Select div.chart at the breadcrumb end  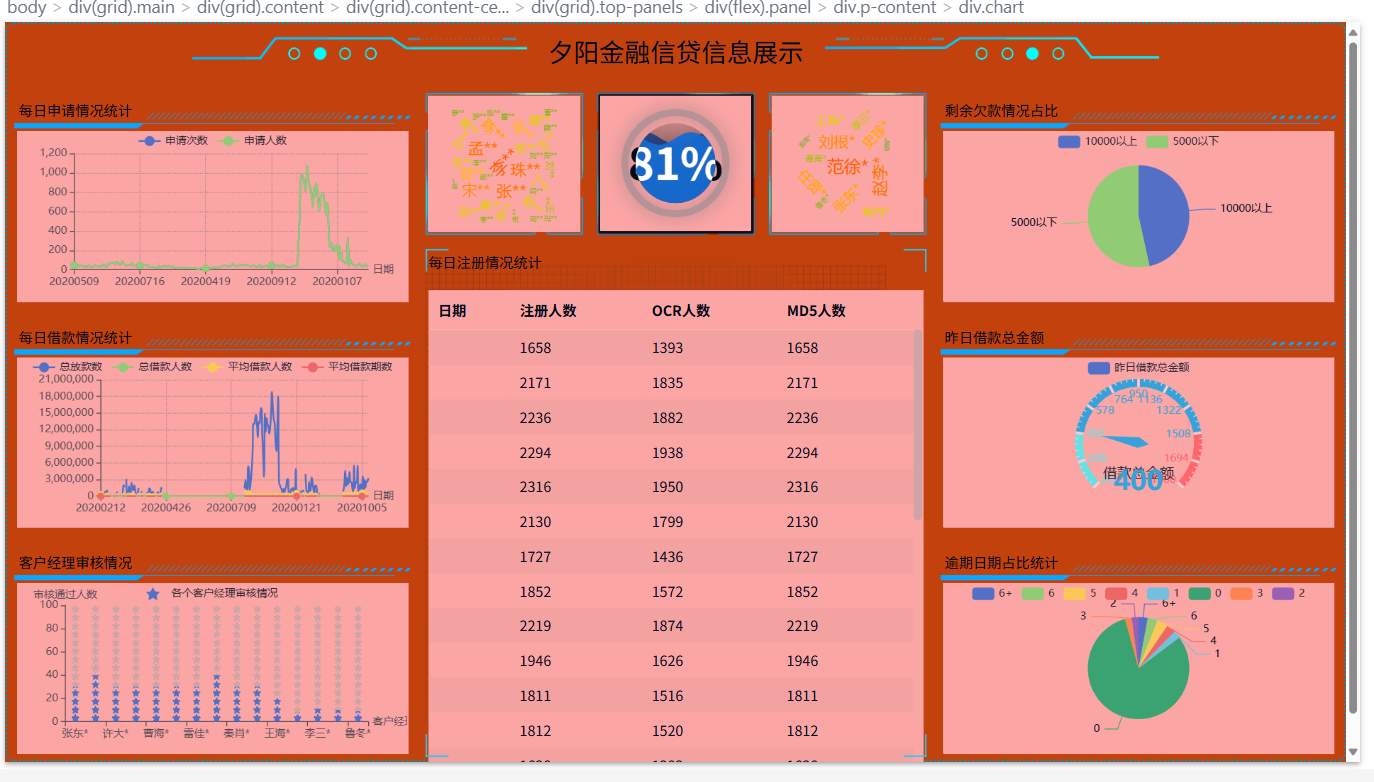point(990,8)
